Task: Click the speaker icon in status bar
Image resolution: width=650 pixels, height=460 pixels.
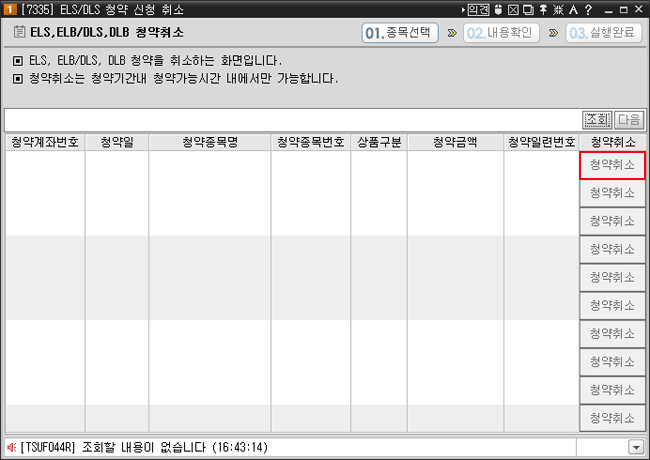Action: (11, 446)
